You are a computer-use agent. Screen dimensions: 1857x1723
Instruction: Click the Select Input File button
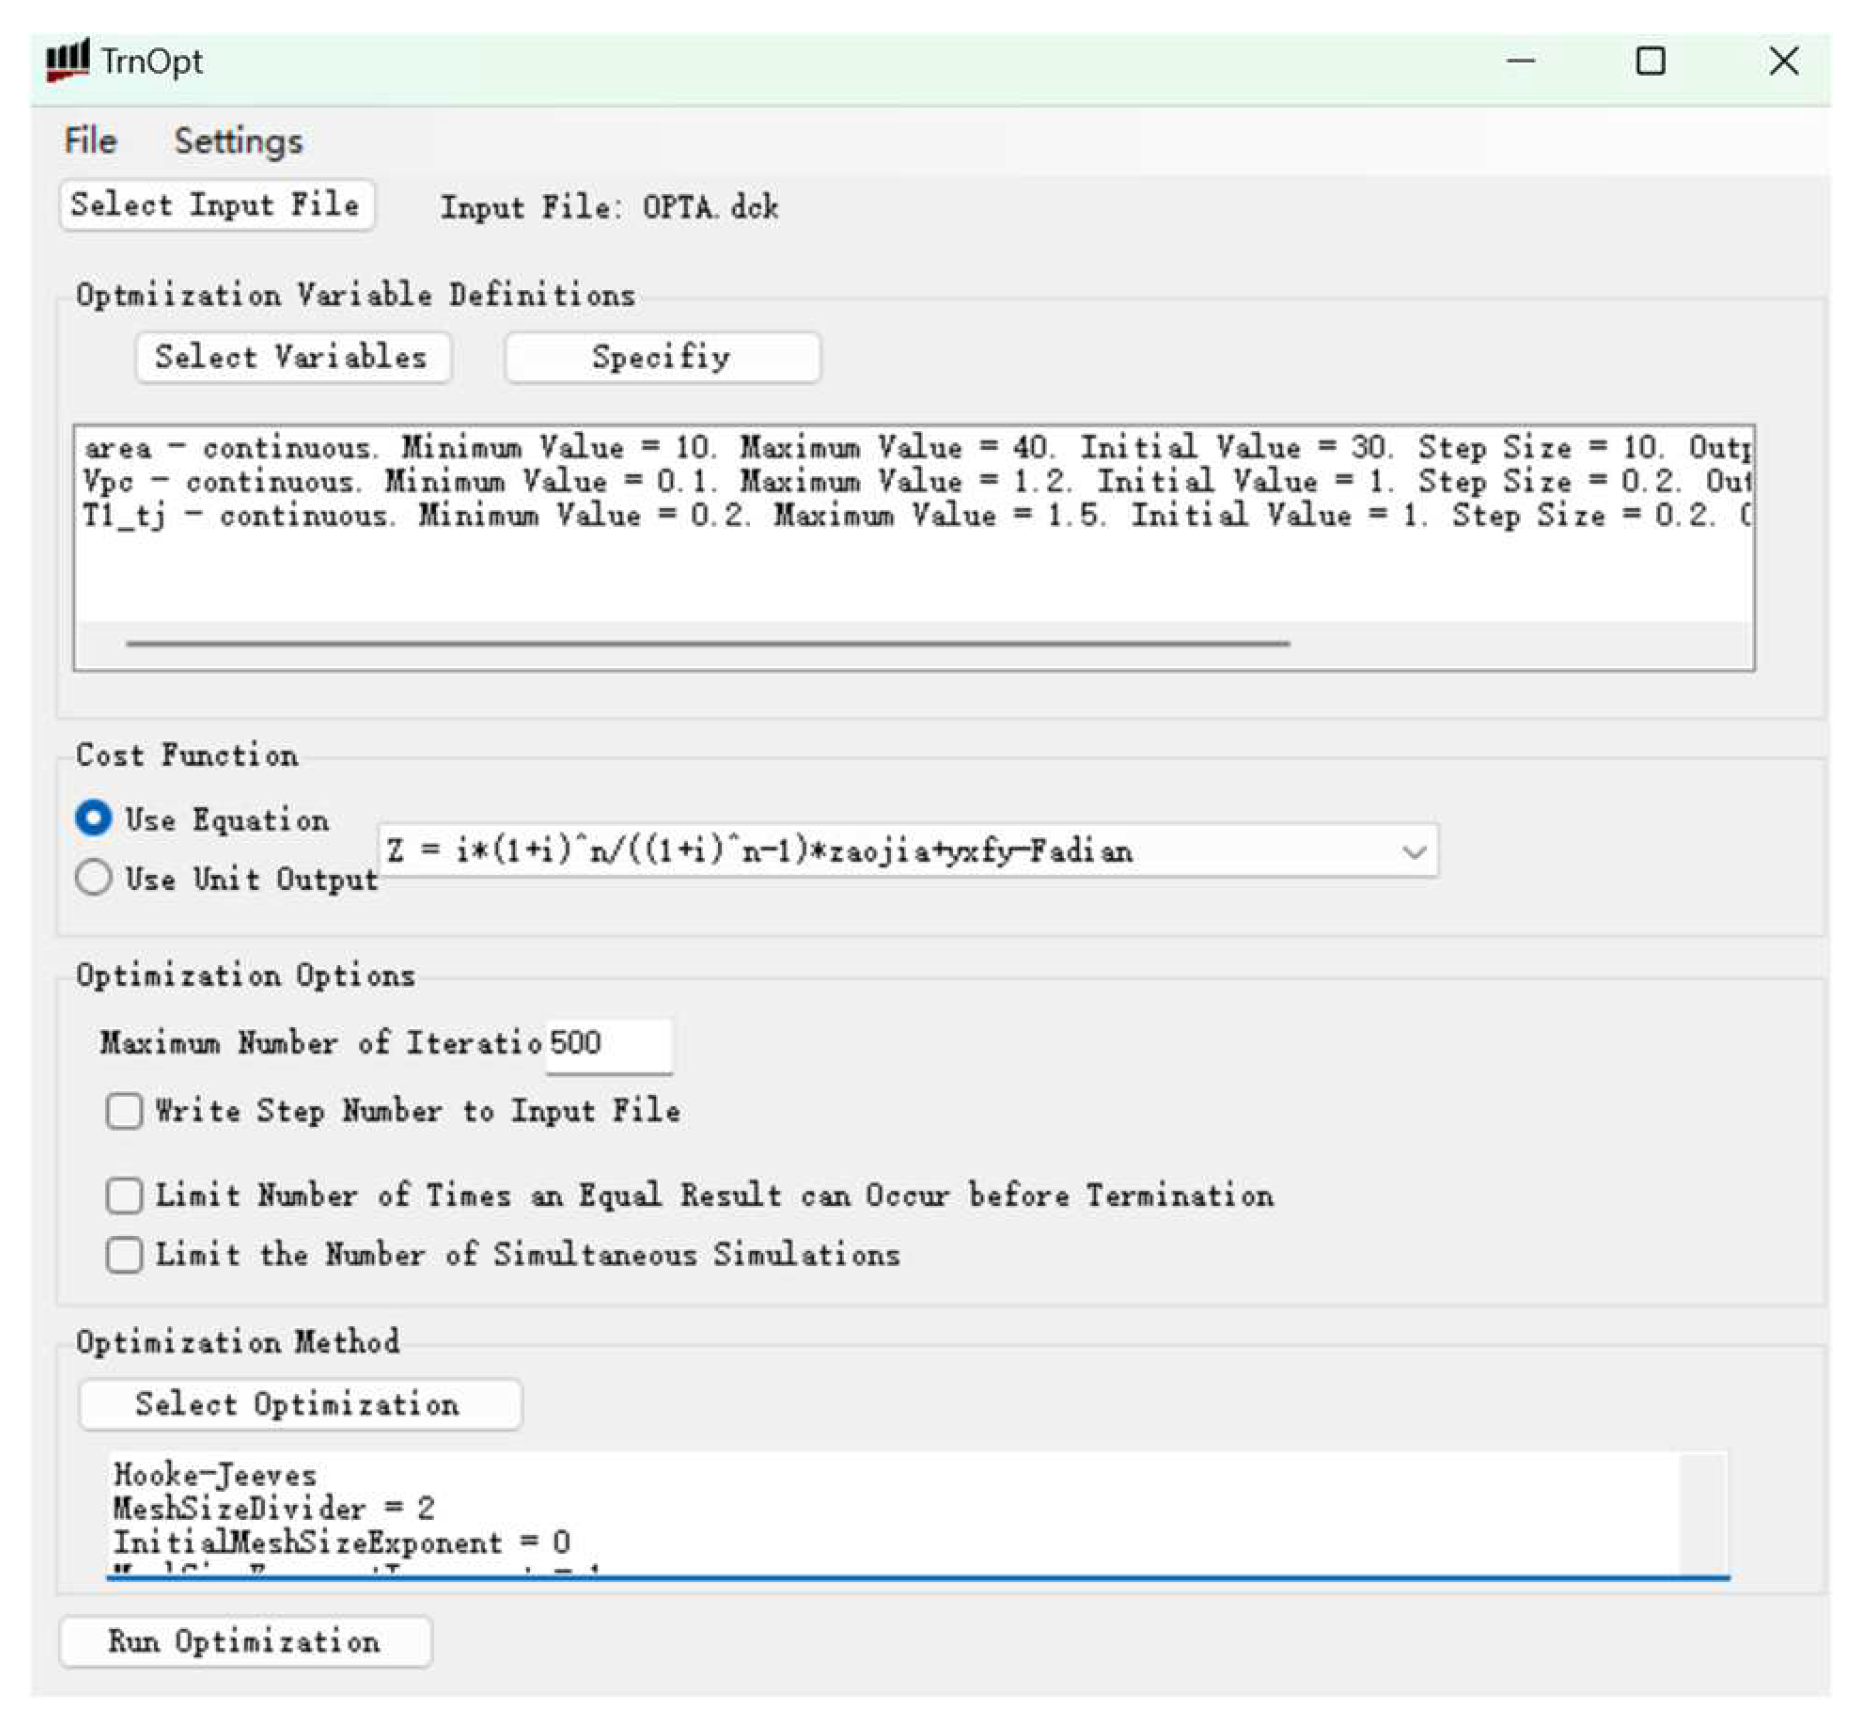(216, 206)
